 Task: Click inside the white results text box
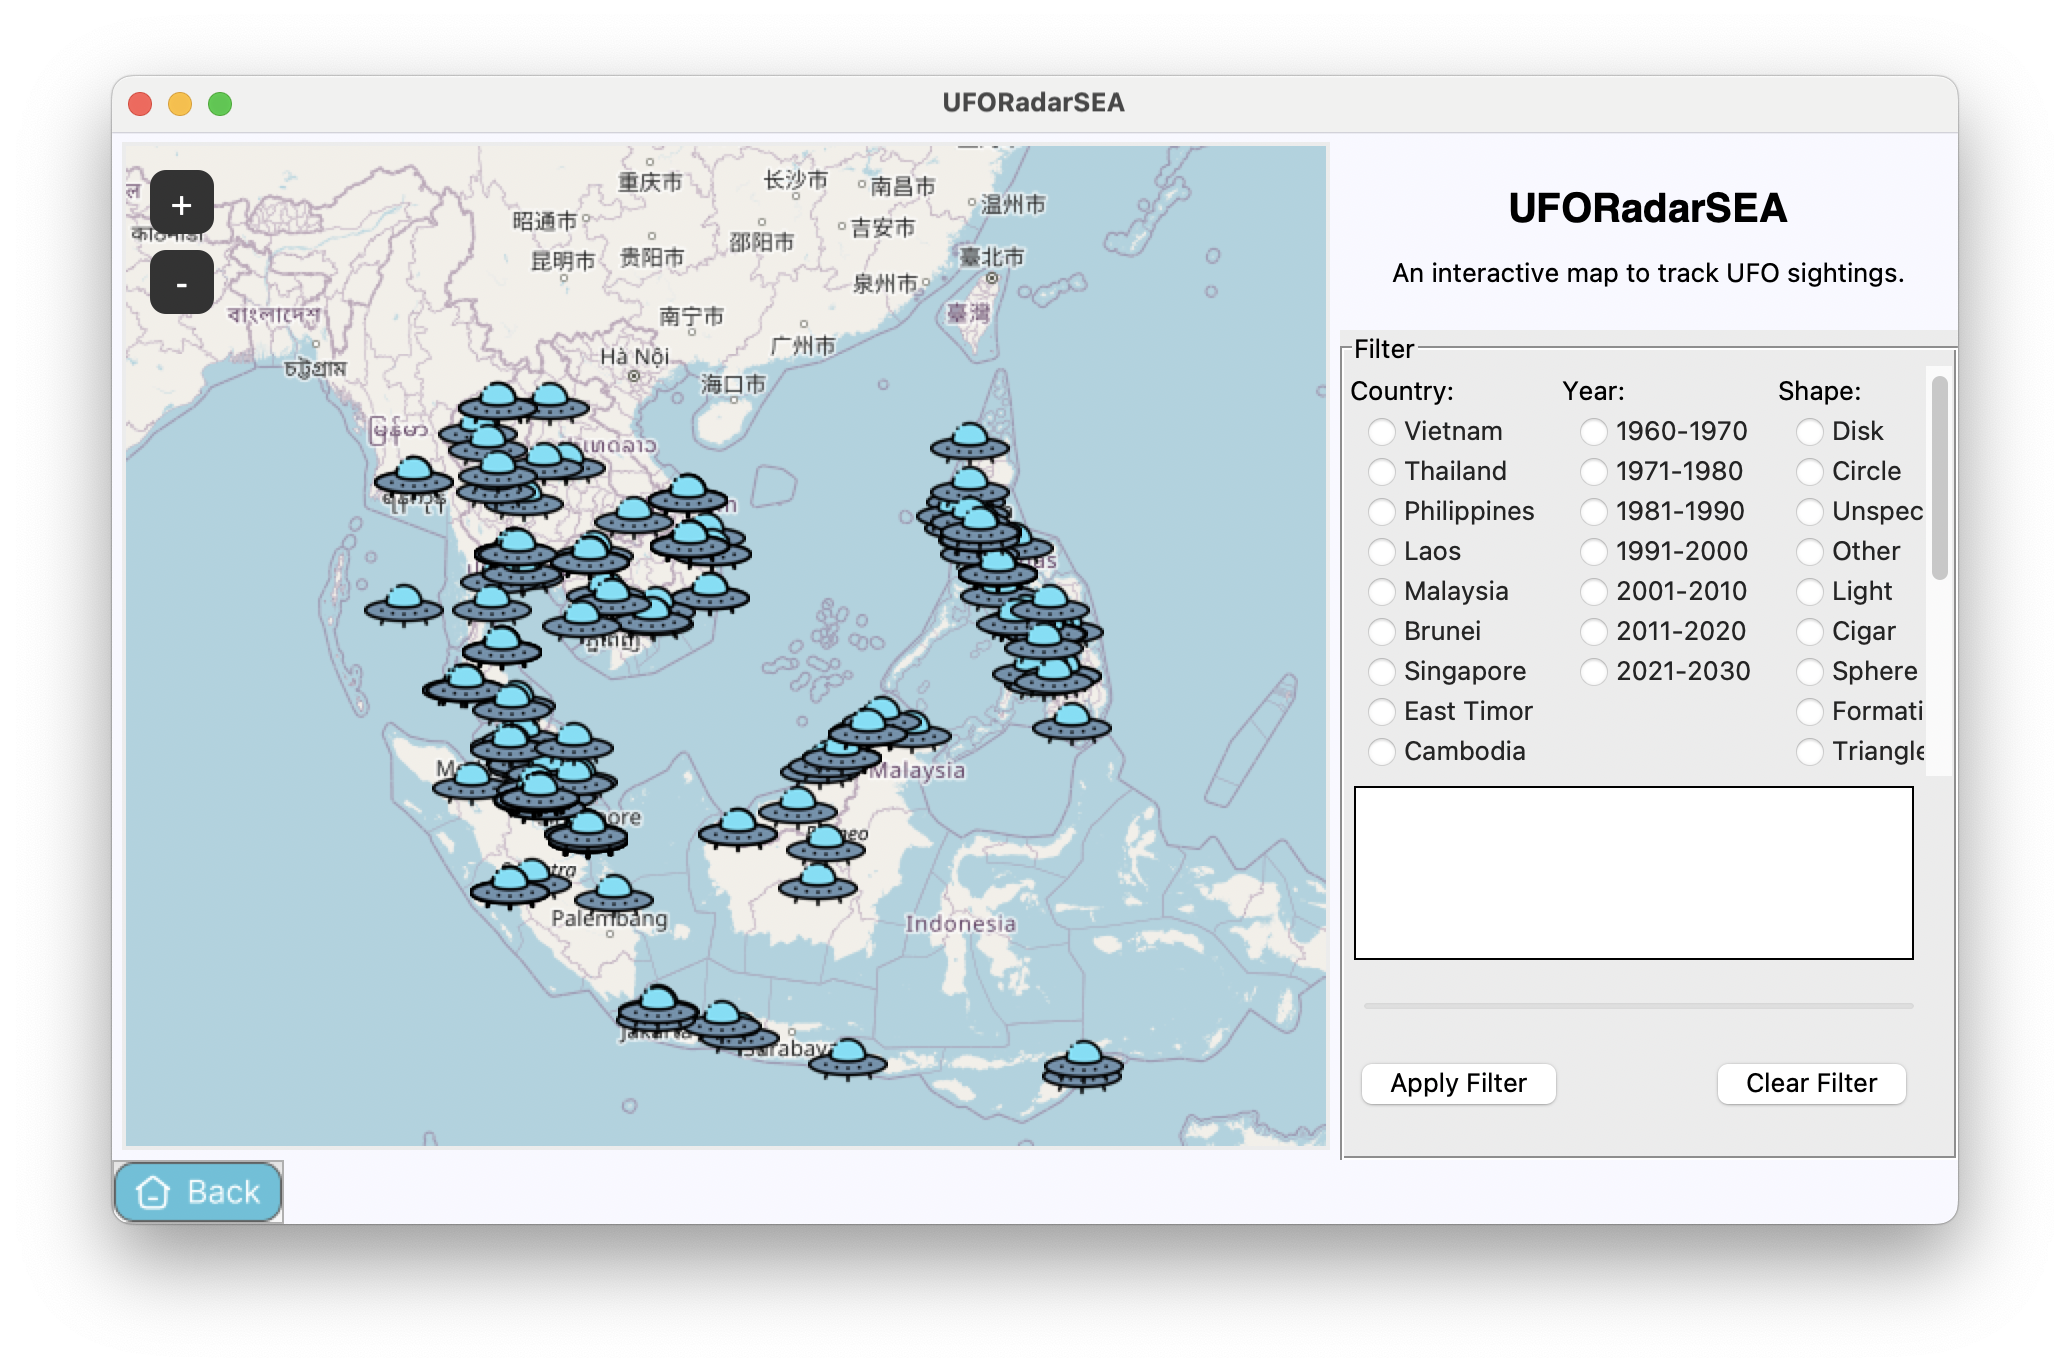pyautogui.click(x=1633, y=872)
